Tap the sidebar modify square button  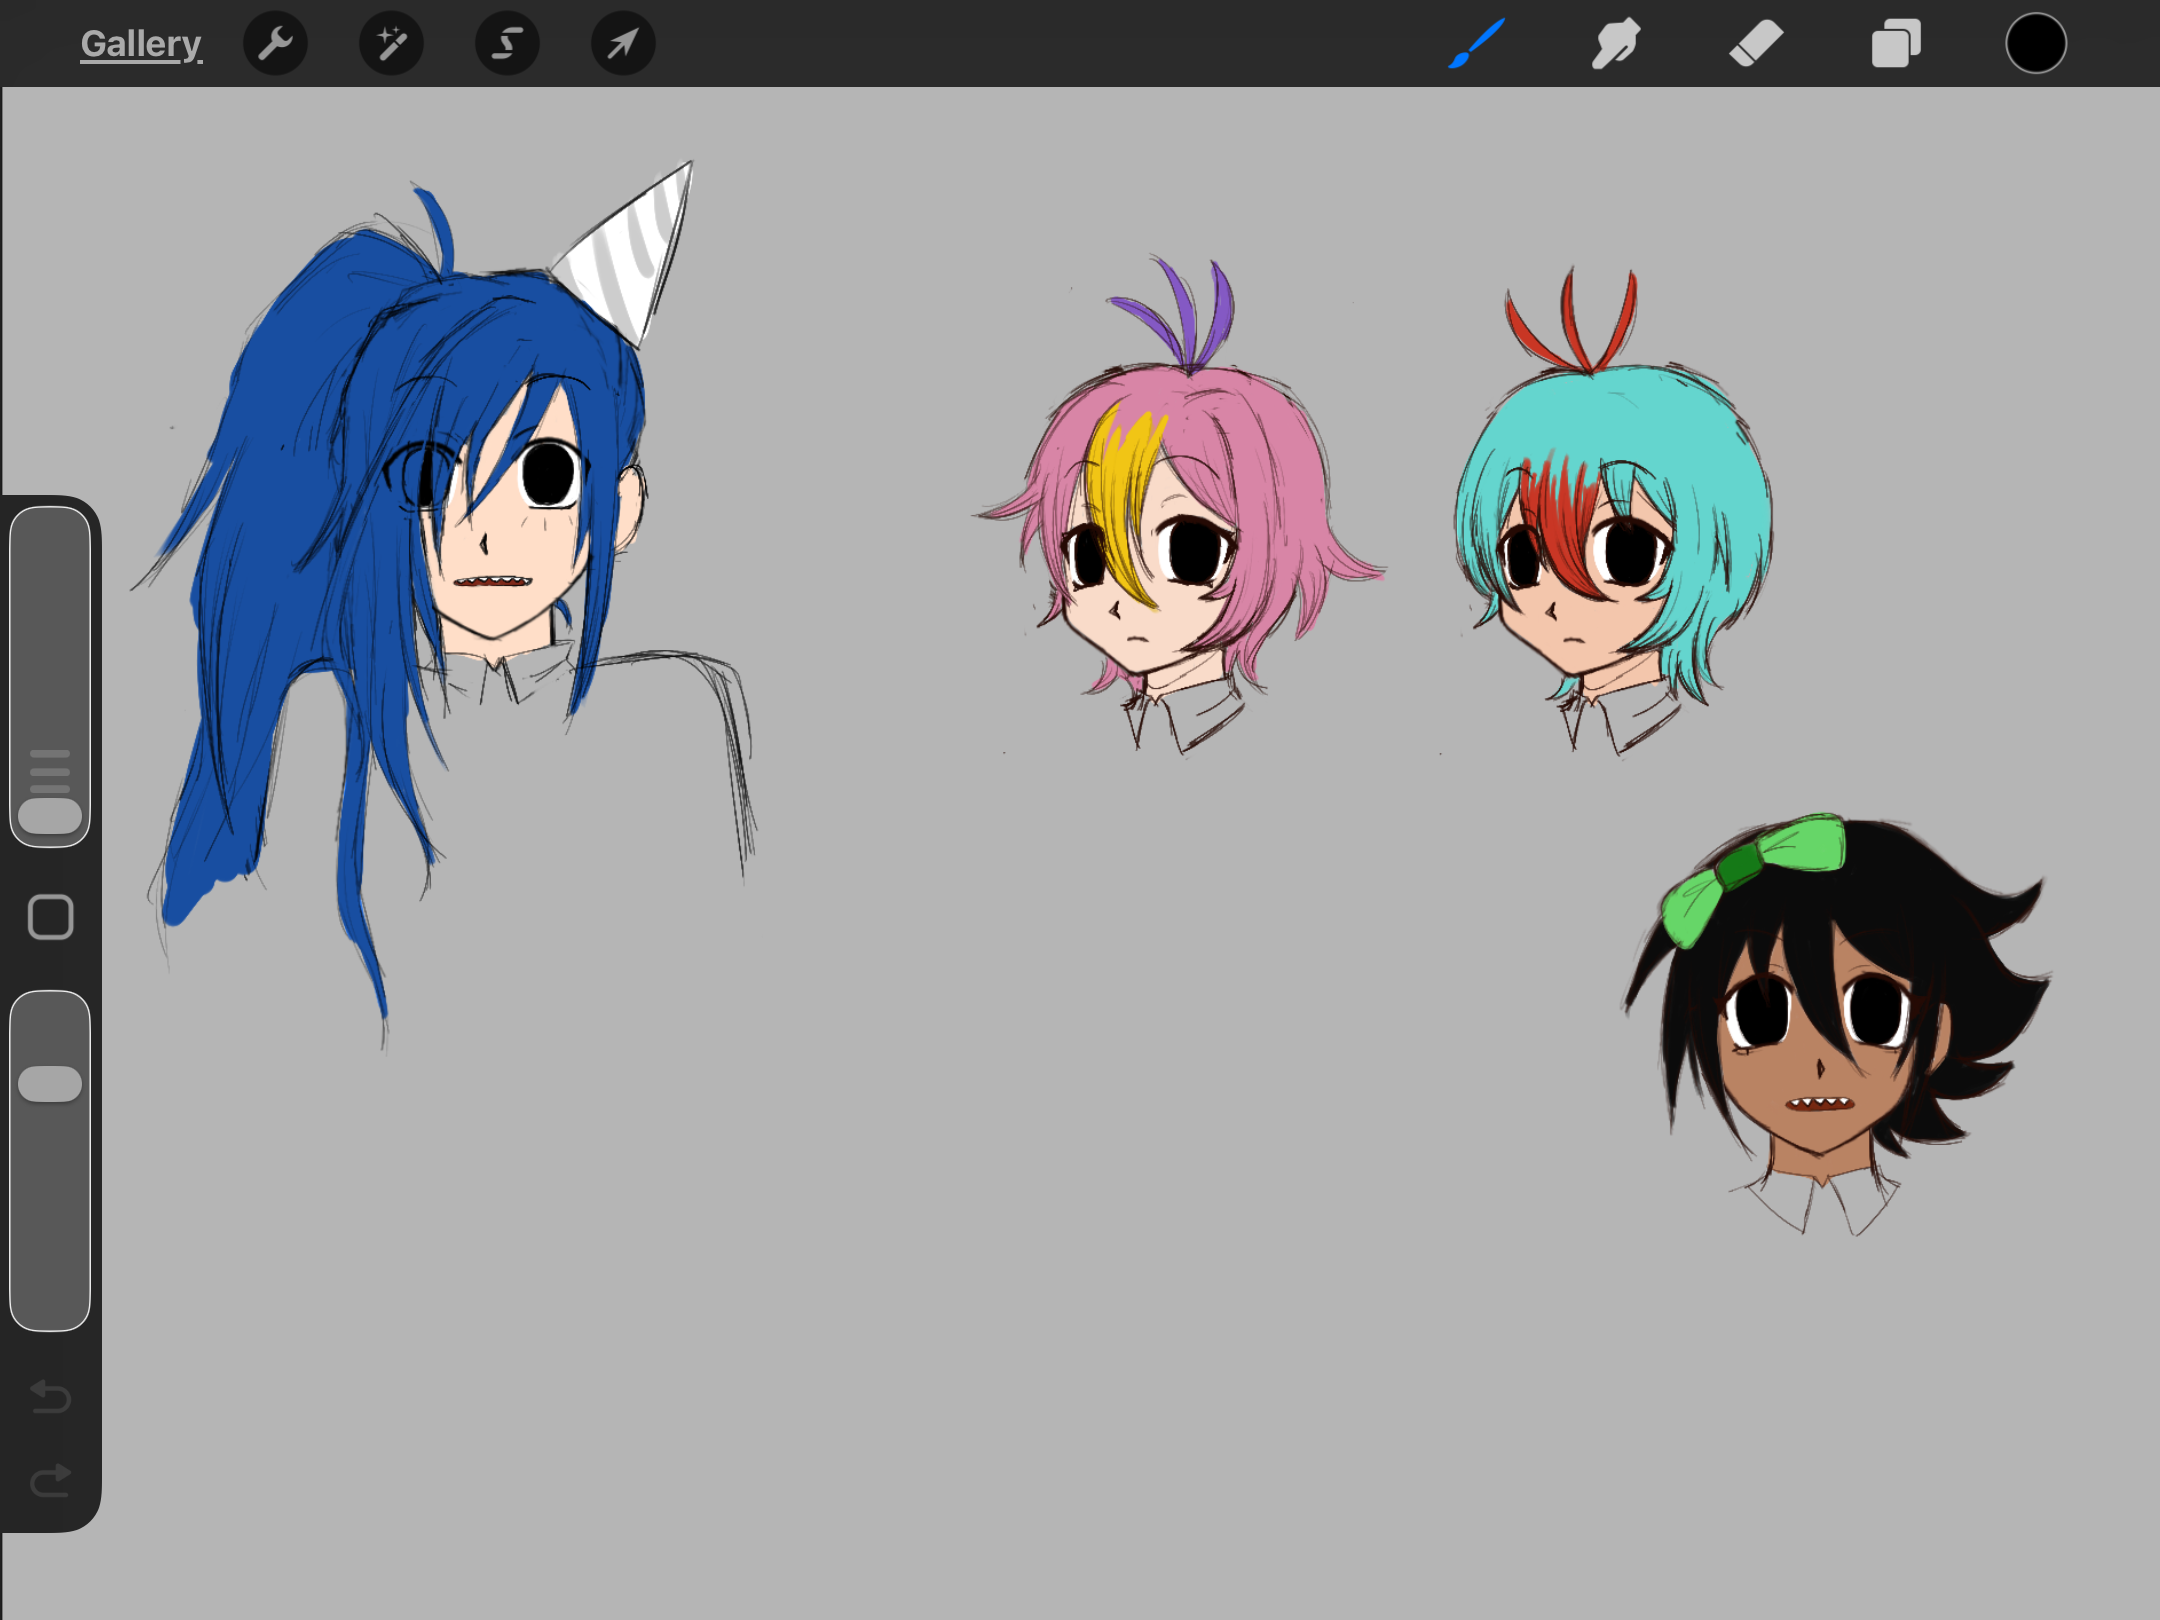(x=50, y=917)
